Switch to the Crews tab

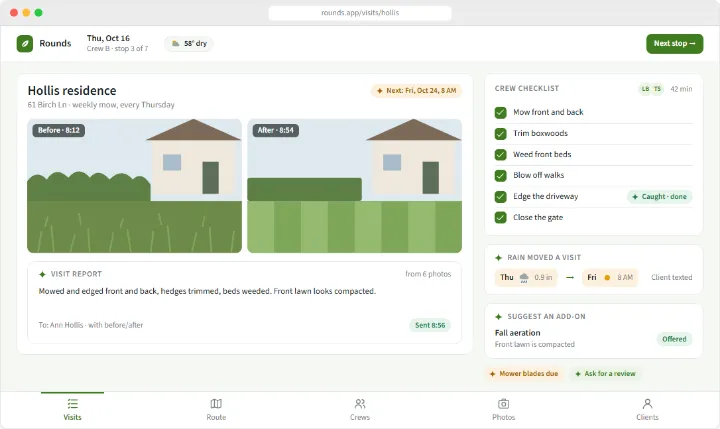click(x=360, y=410)
